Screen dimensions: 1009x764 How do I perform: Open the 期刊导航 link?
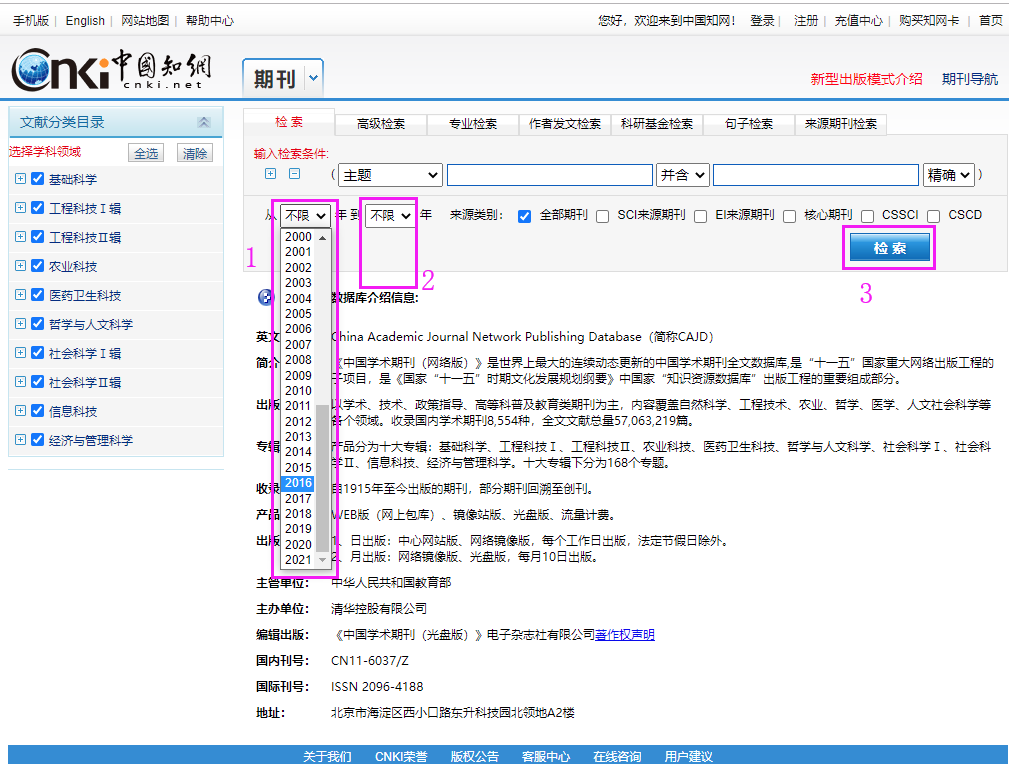pyautogui.click(x=970, y=79)
